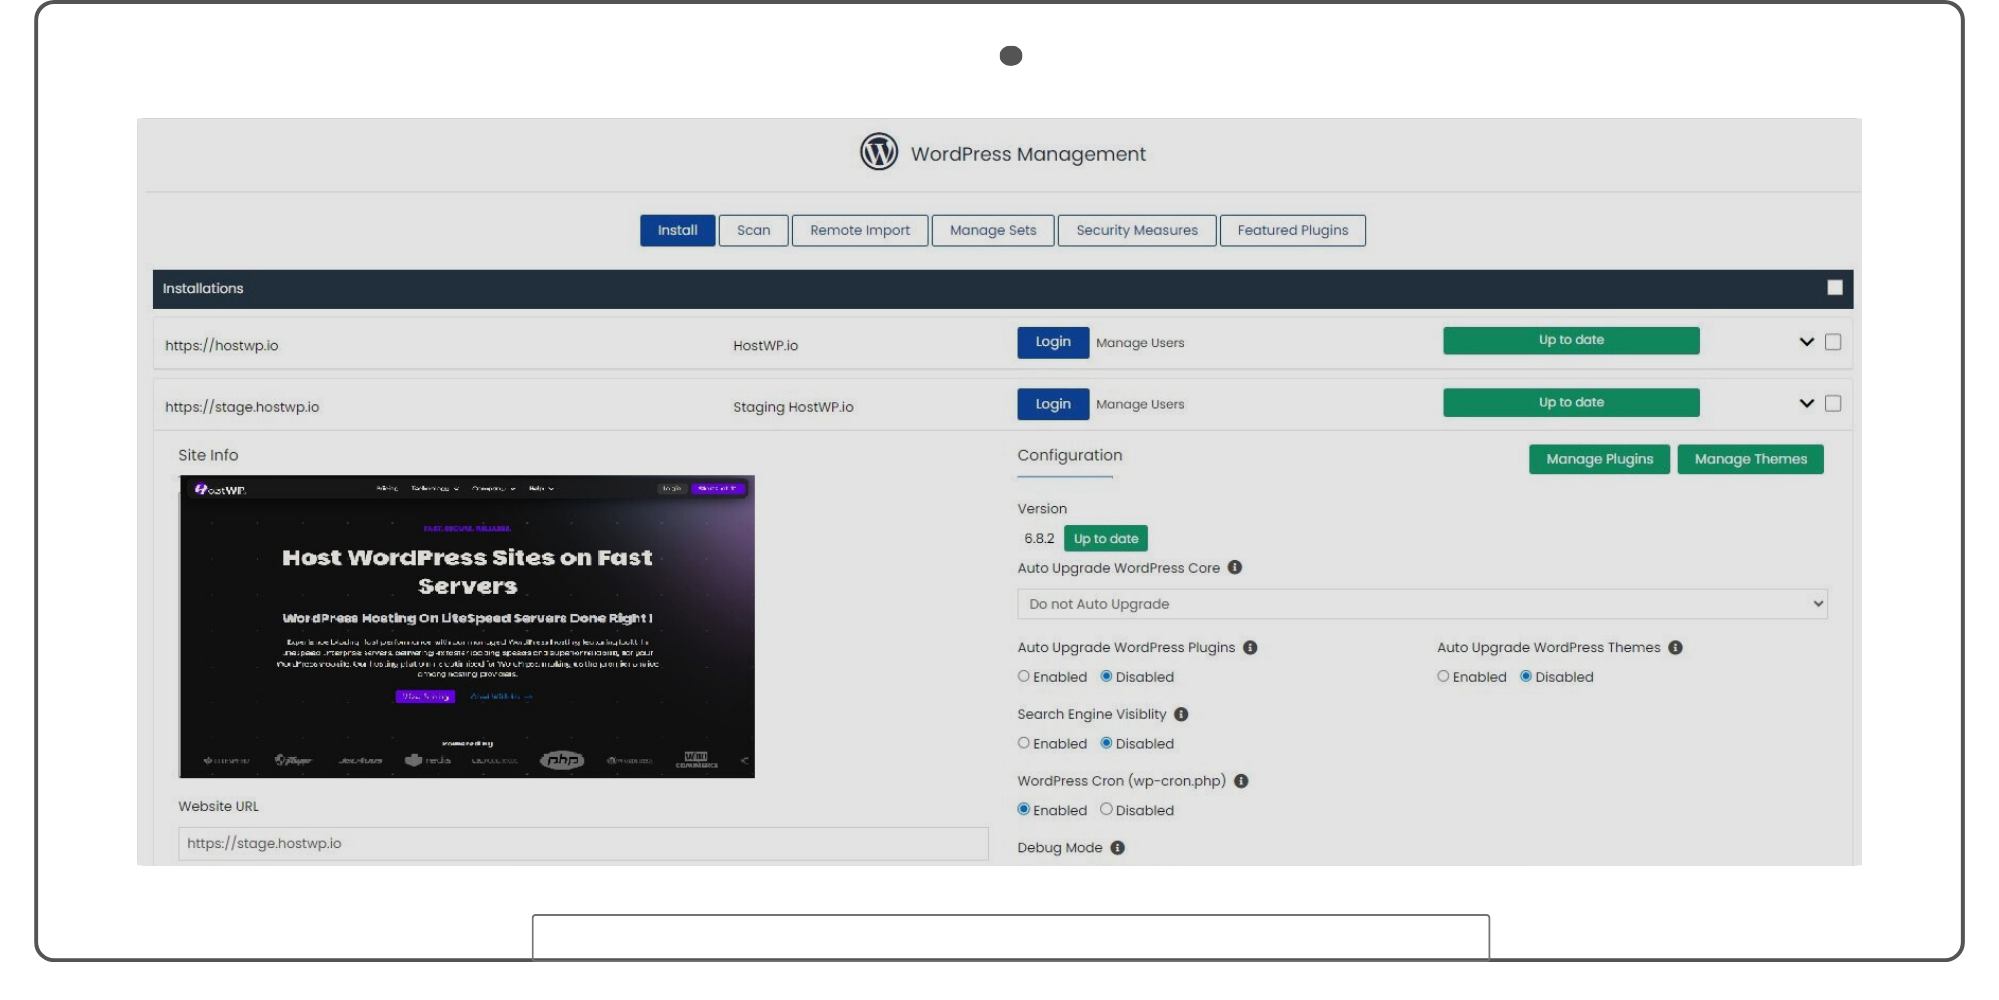Open the Search Engine Visiblity info tooltip
The width and height of the screenshot is (1999, 1000).
[1182, 714]
